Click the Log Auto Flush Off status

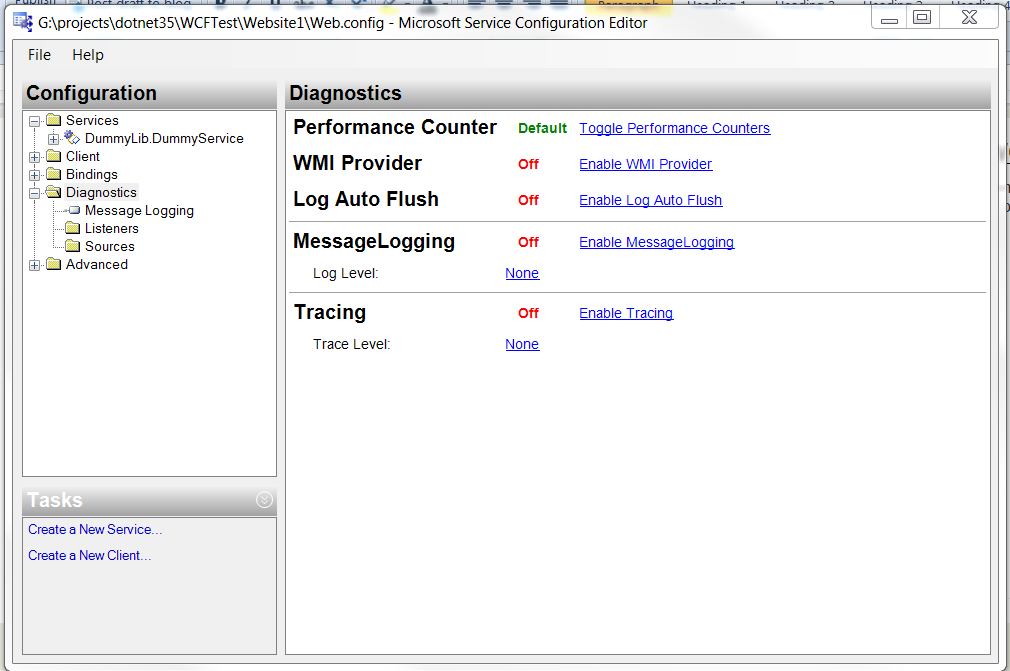[x=528, y=200]
